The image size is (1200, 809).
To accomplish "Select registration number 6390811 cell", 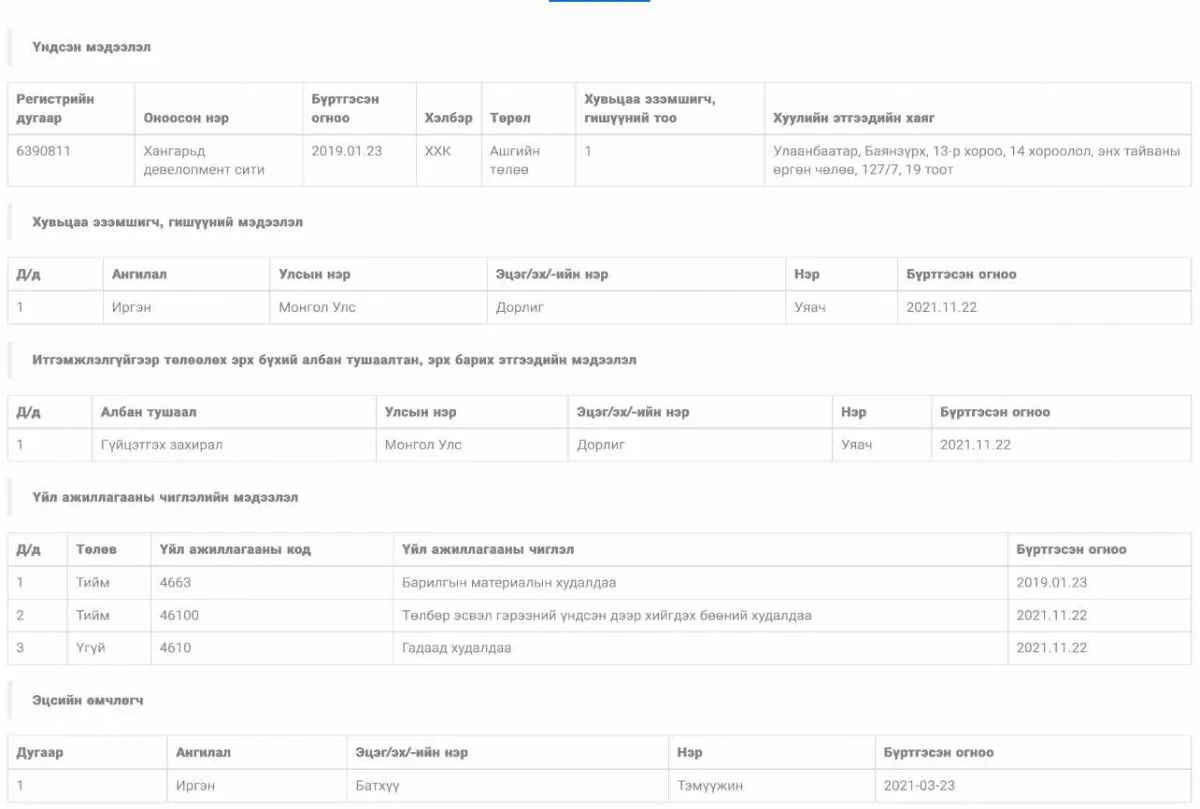I will [71, 161].
